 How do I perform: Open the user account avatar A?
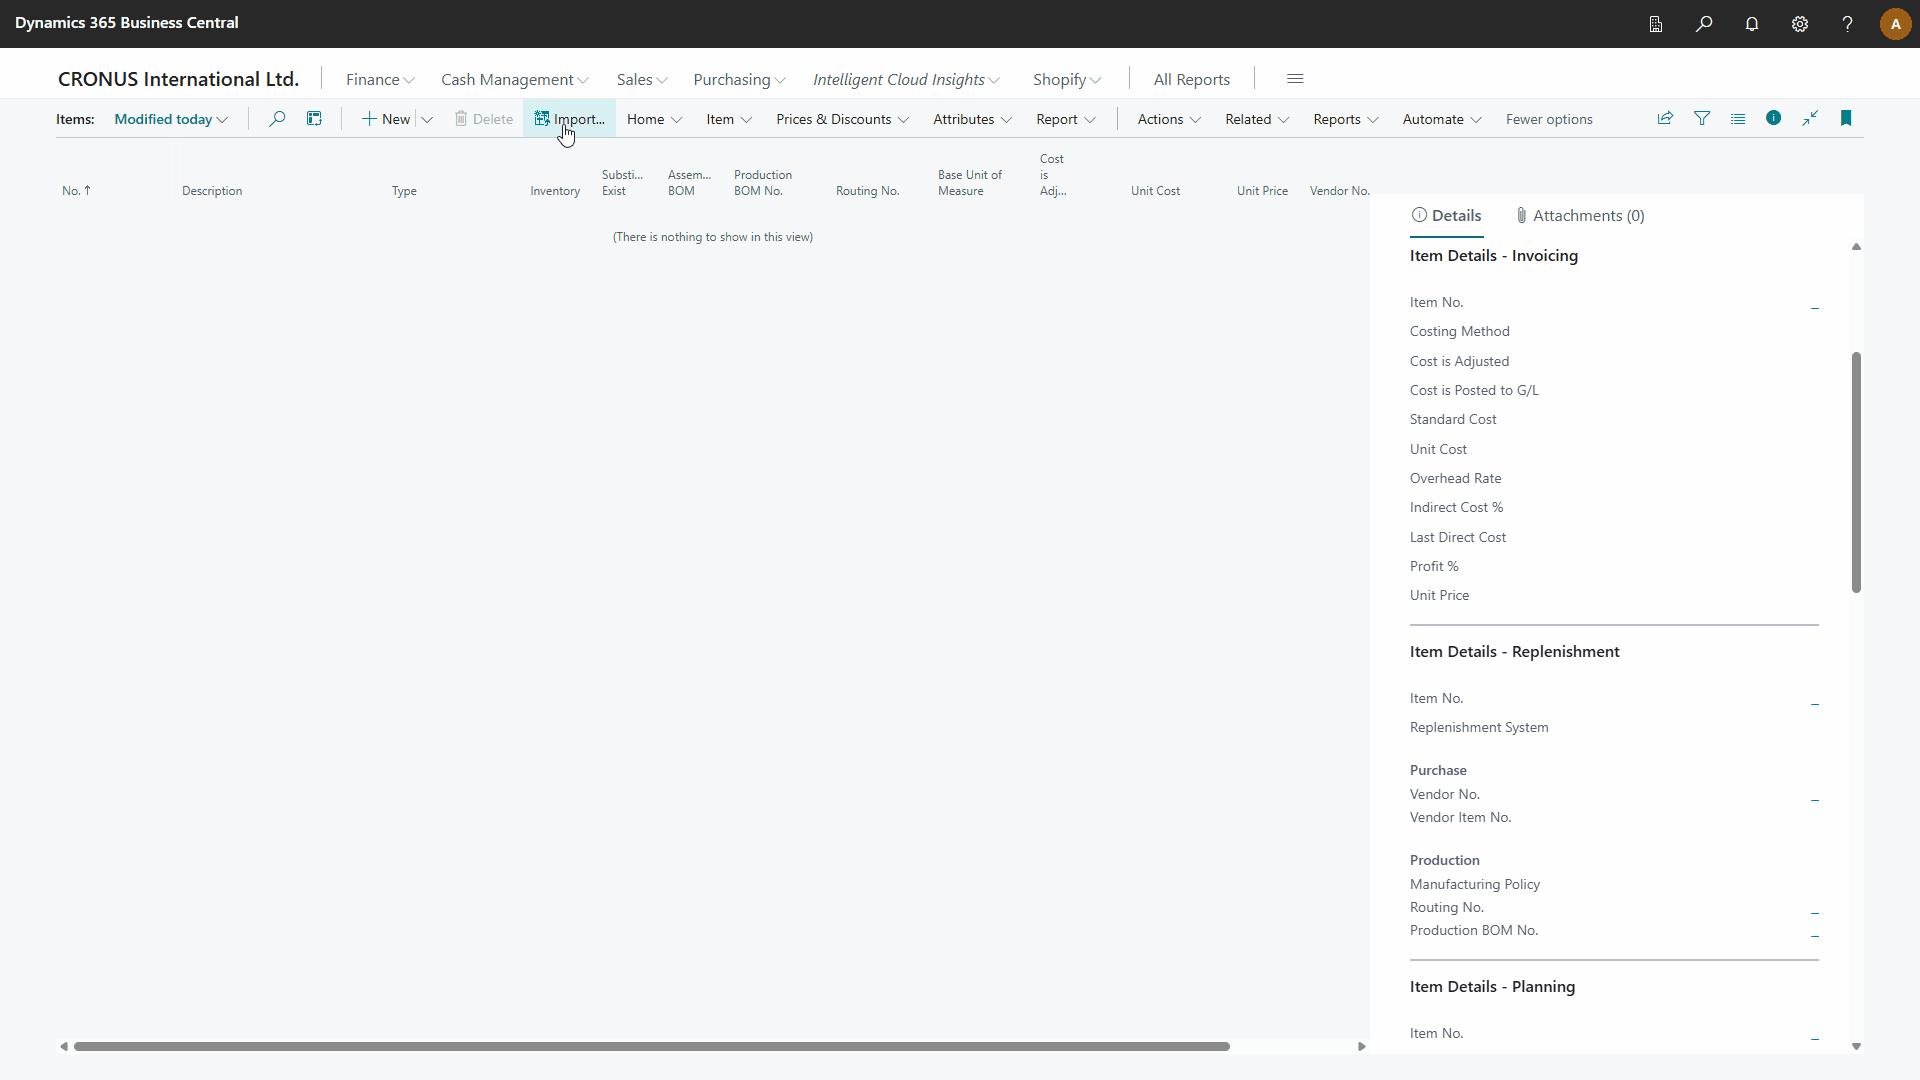[x=1895, y=24]
